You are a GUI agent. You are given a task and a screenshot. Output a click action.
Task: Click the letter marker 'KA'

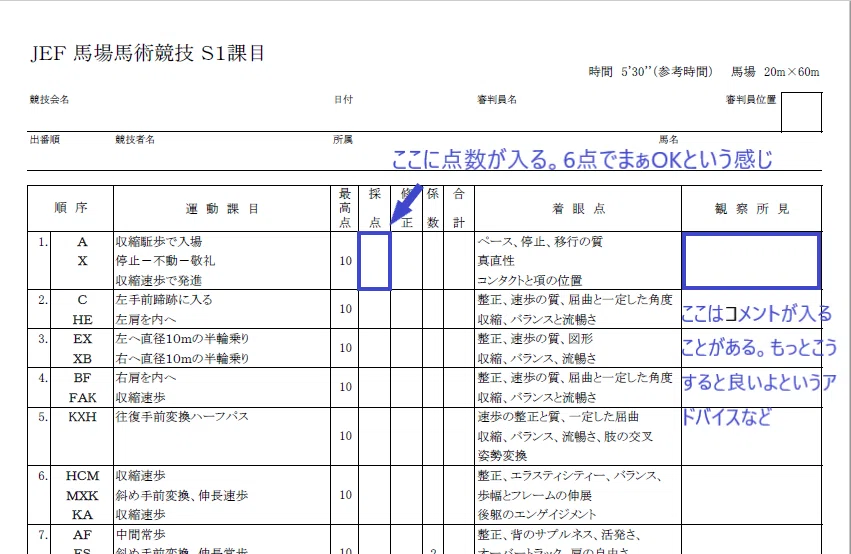[82, 514]
